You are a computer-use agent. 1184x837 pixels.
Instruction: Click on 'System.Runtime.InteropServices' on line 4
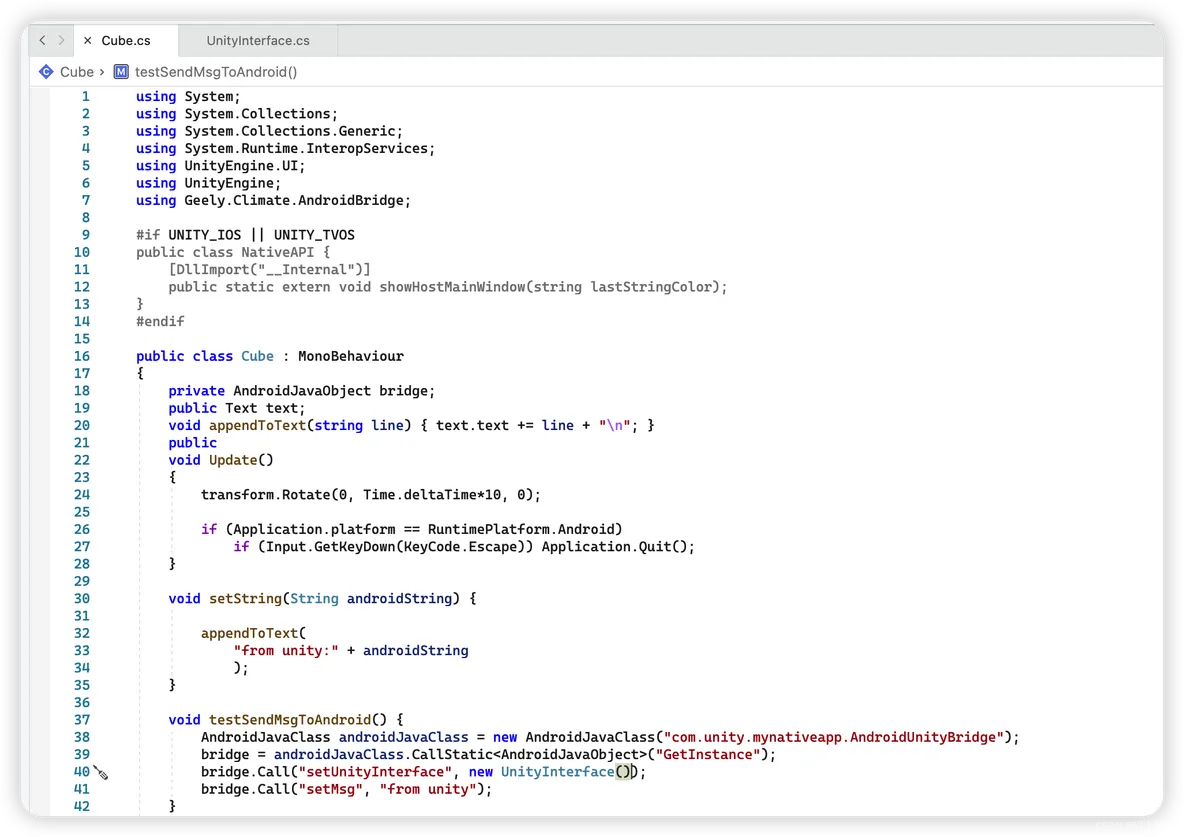pos(306,149)
